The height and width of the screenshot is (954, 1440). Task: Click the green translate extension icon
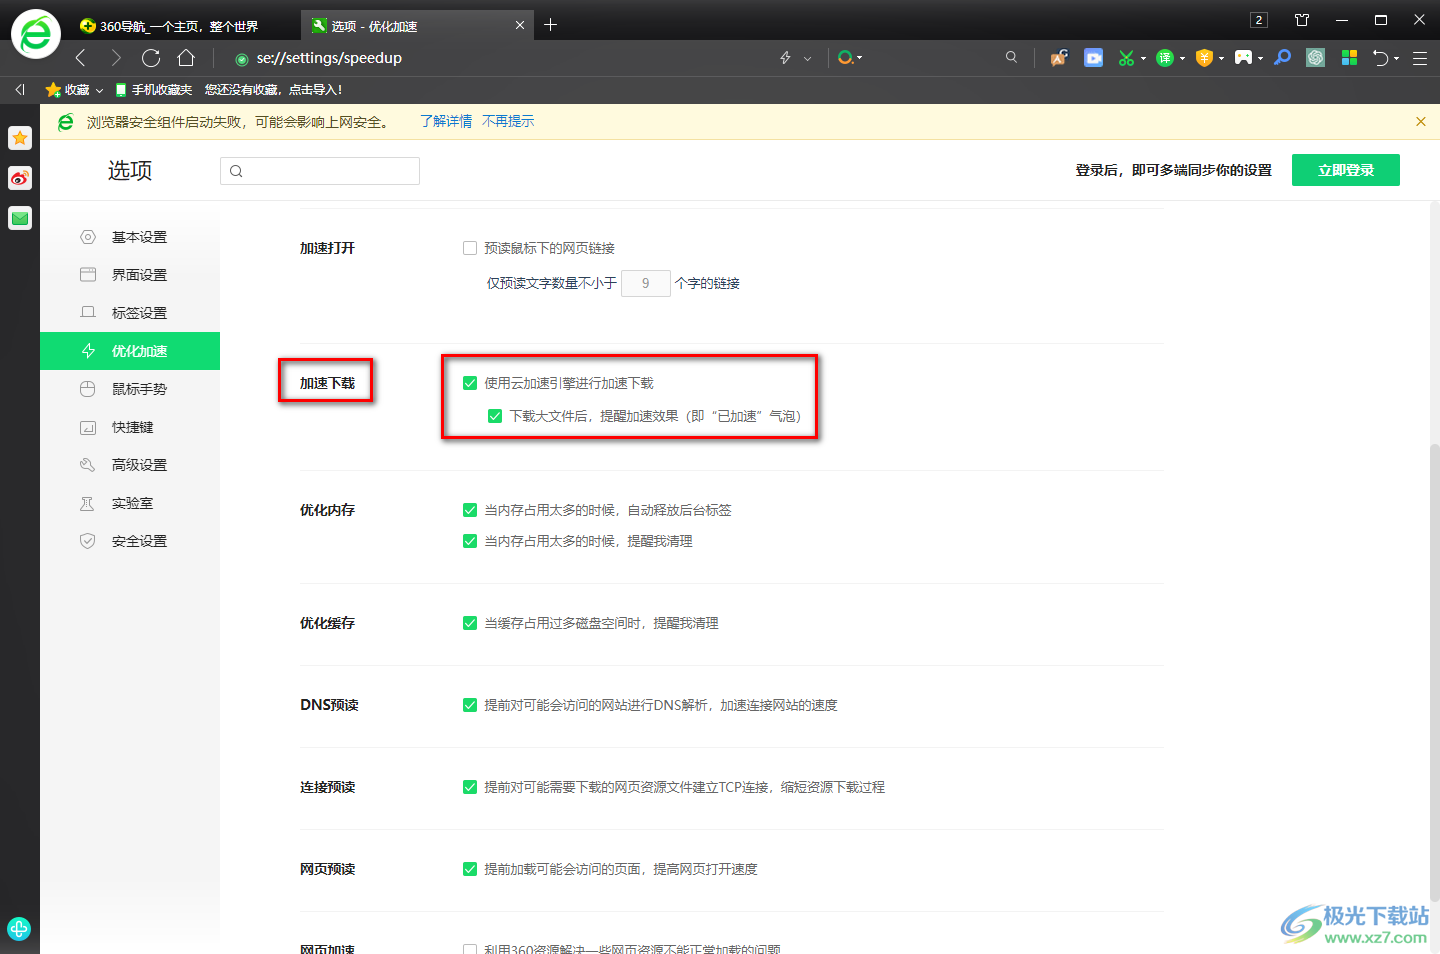pos(1165,58)
